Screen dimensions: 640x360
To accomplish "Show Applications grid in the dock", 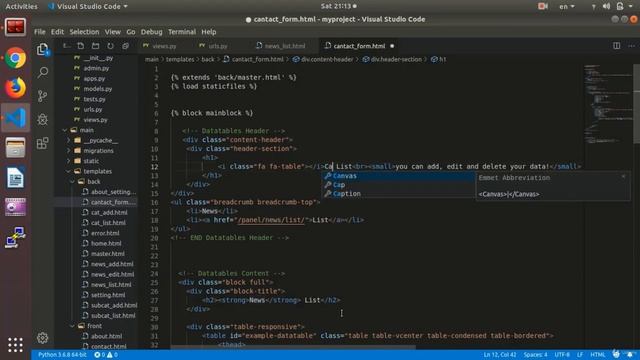I will [16, 345].
